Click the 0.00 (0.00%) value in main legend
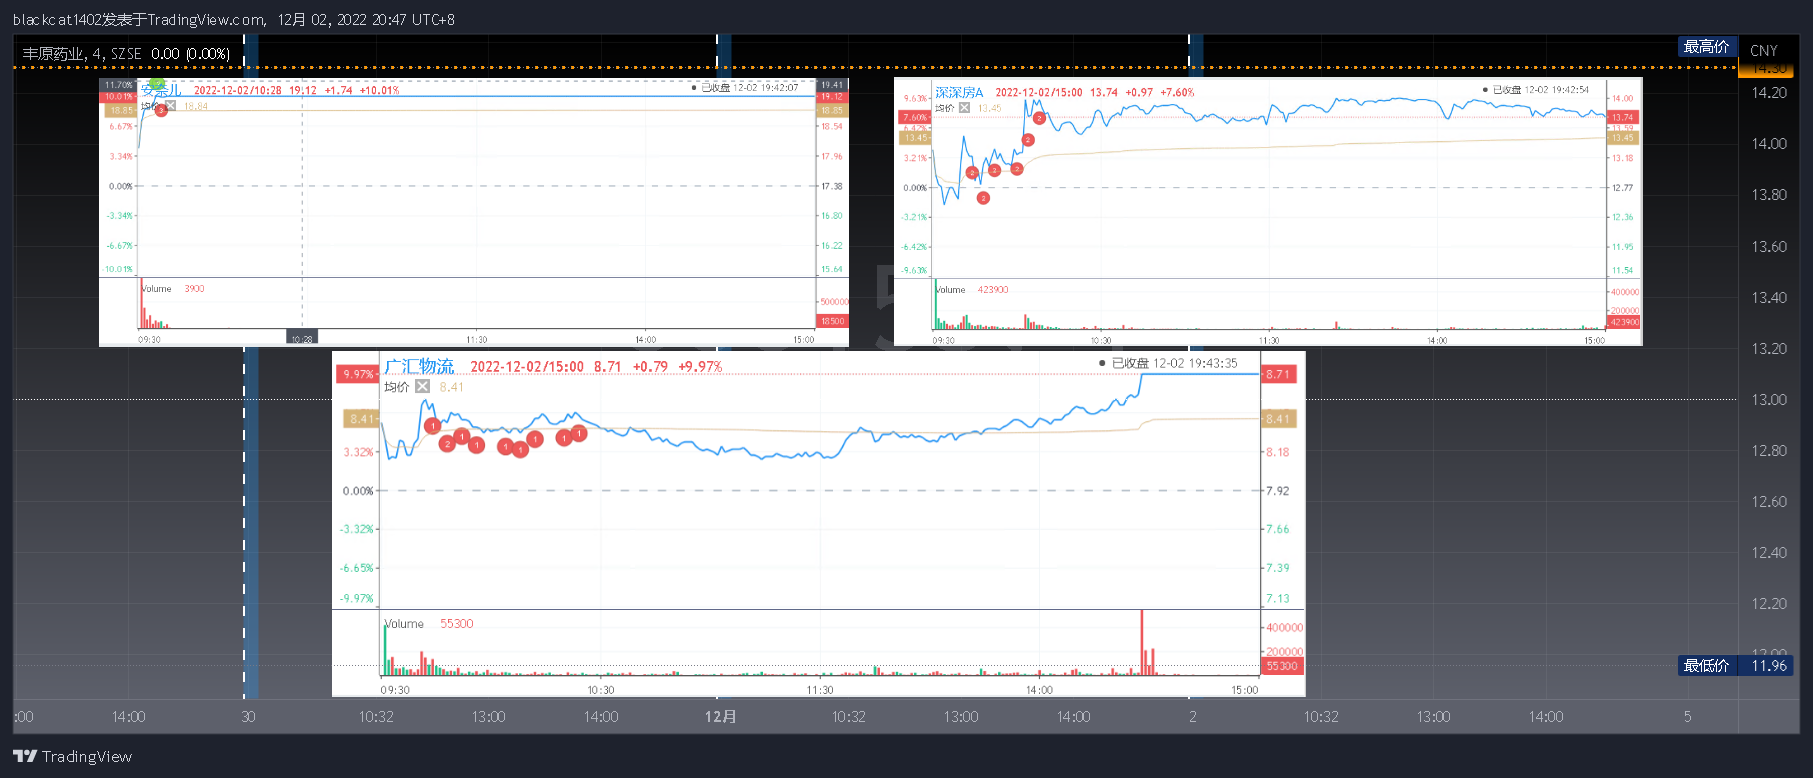This screenshot has height=778, width=1813. point(191,54)
